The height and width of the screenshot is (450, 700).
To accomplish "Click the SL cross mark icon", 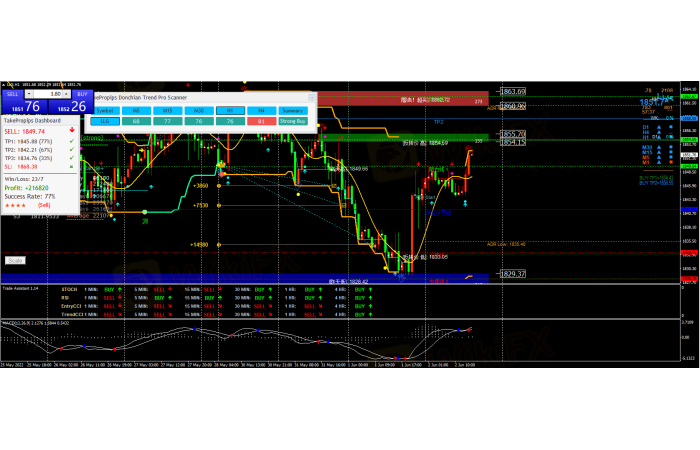I will (x=72, y=165).
